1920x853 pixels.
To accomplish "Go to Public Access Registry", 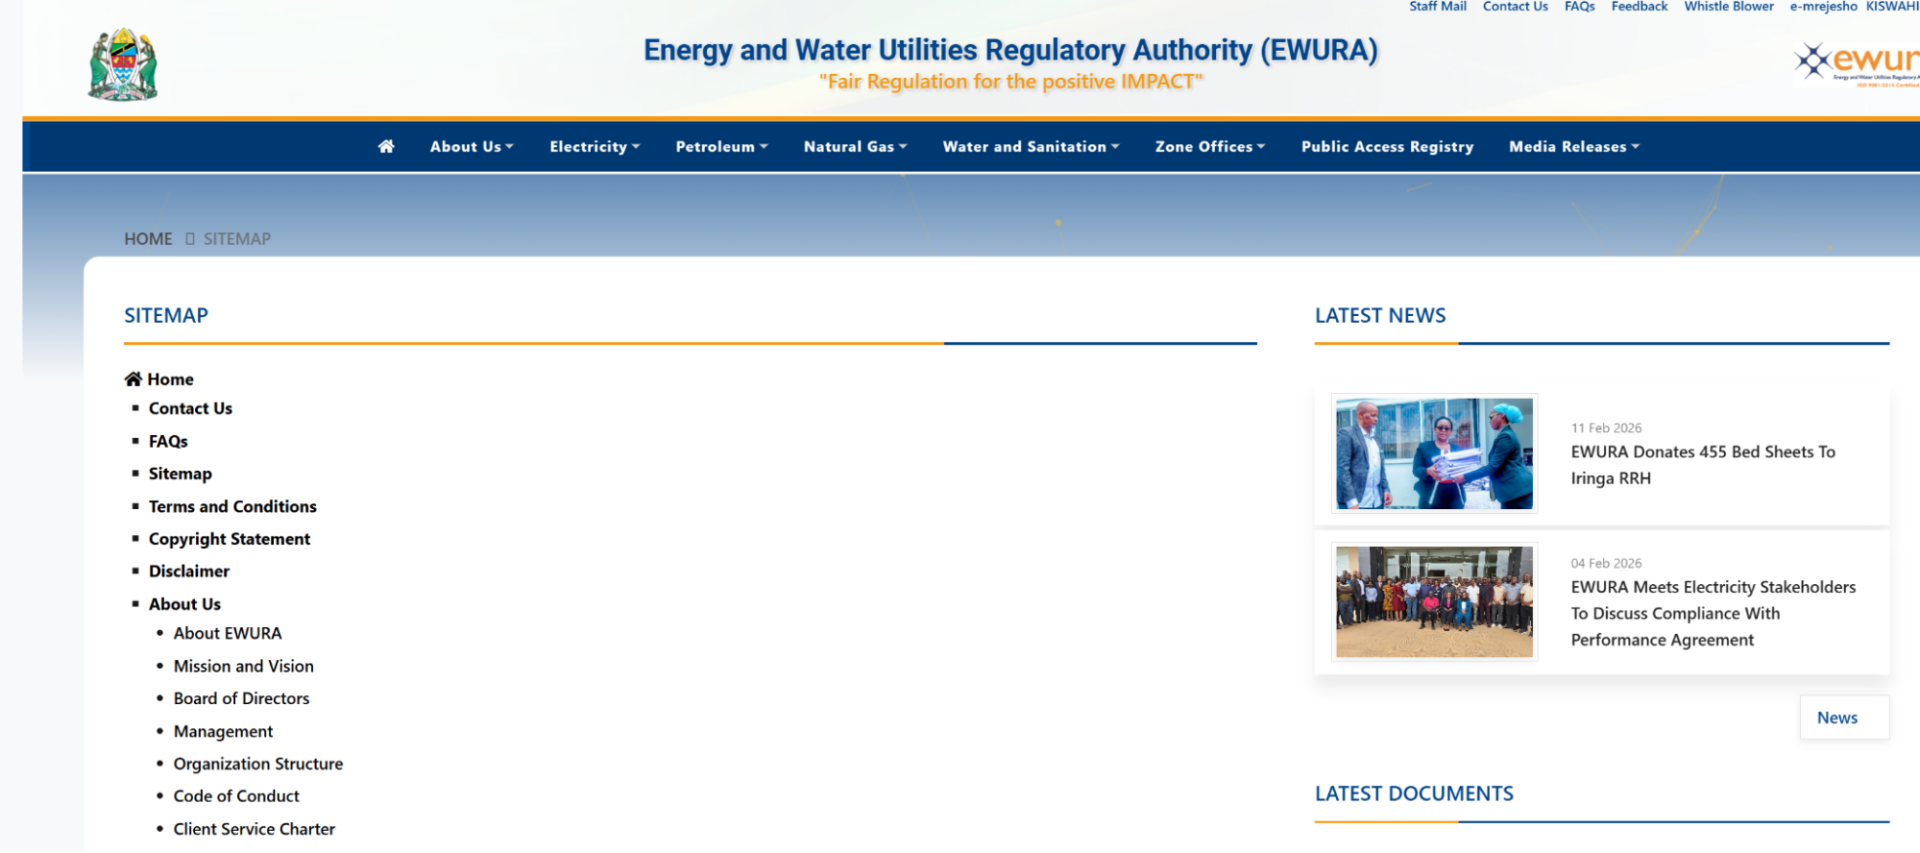I will [1387, 147].
